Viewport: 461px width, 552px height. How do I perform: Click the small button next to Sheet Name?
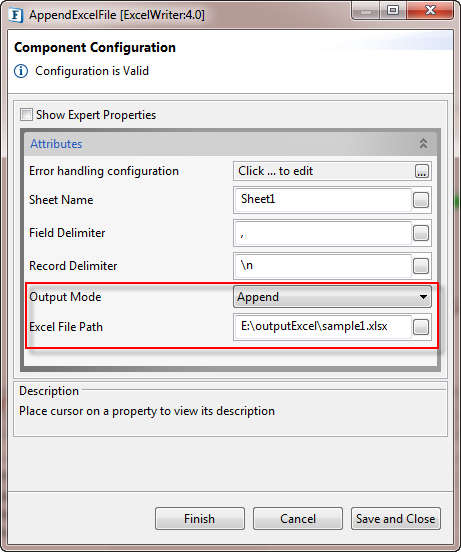(x=421, y=200)
